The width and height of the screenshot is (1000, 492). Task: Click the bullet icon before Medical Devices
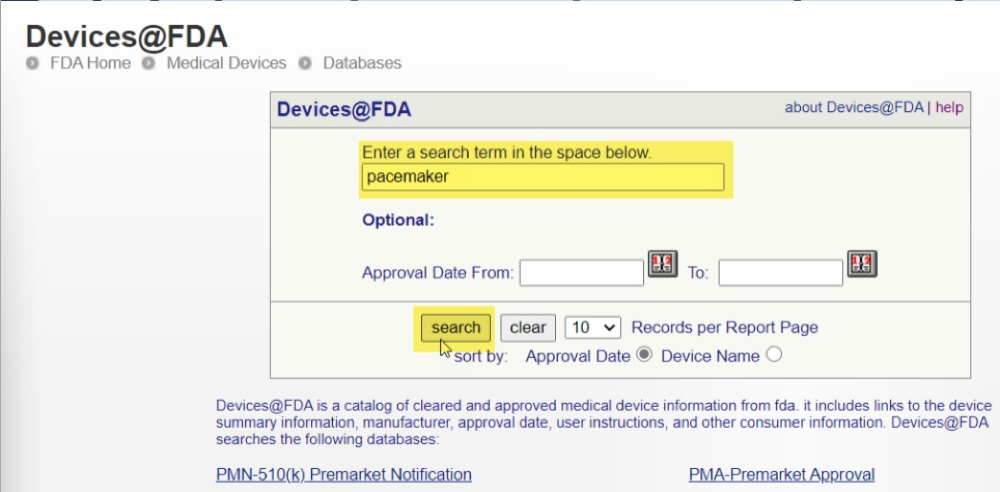tap(149, 63)
